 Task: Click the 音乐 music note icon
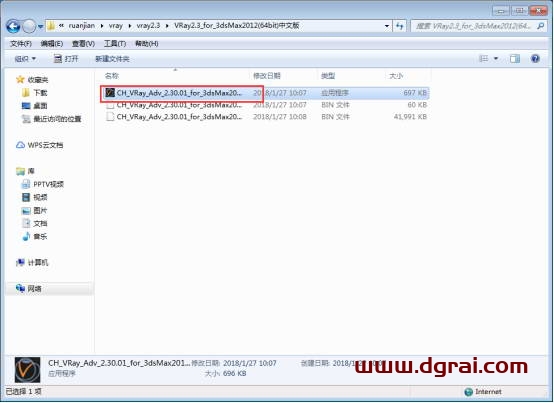point(26,236)
